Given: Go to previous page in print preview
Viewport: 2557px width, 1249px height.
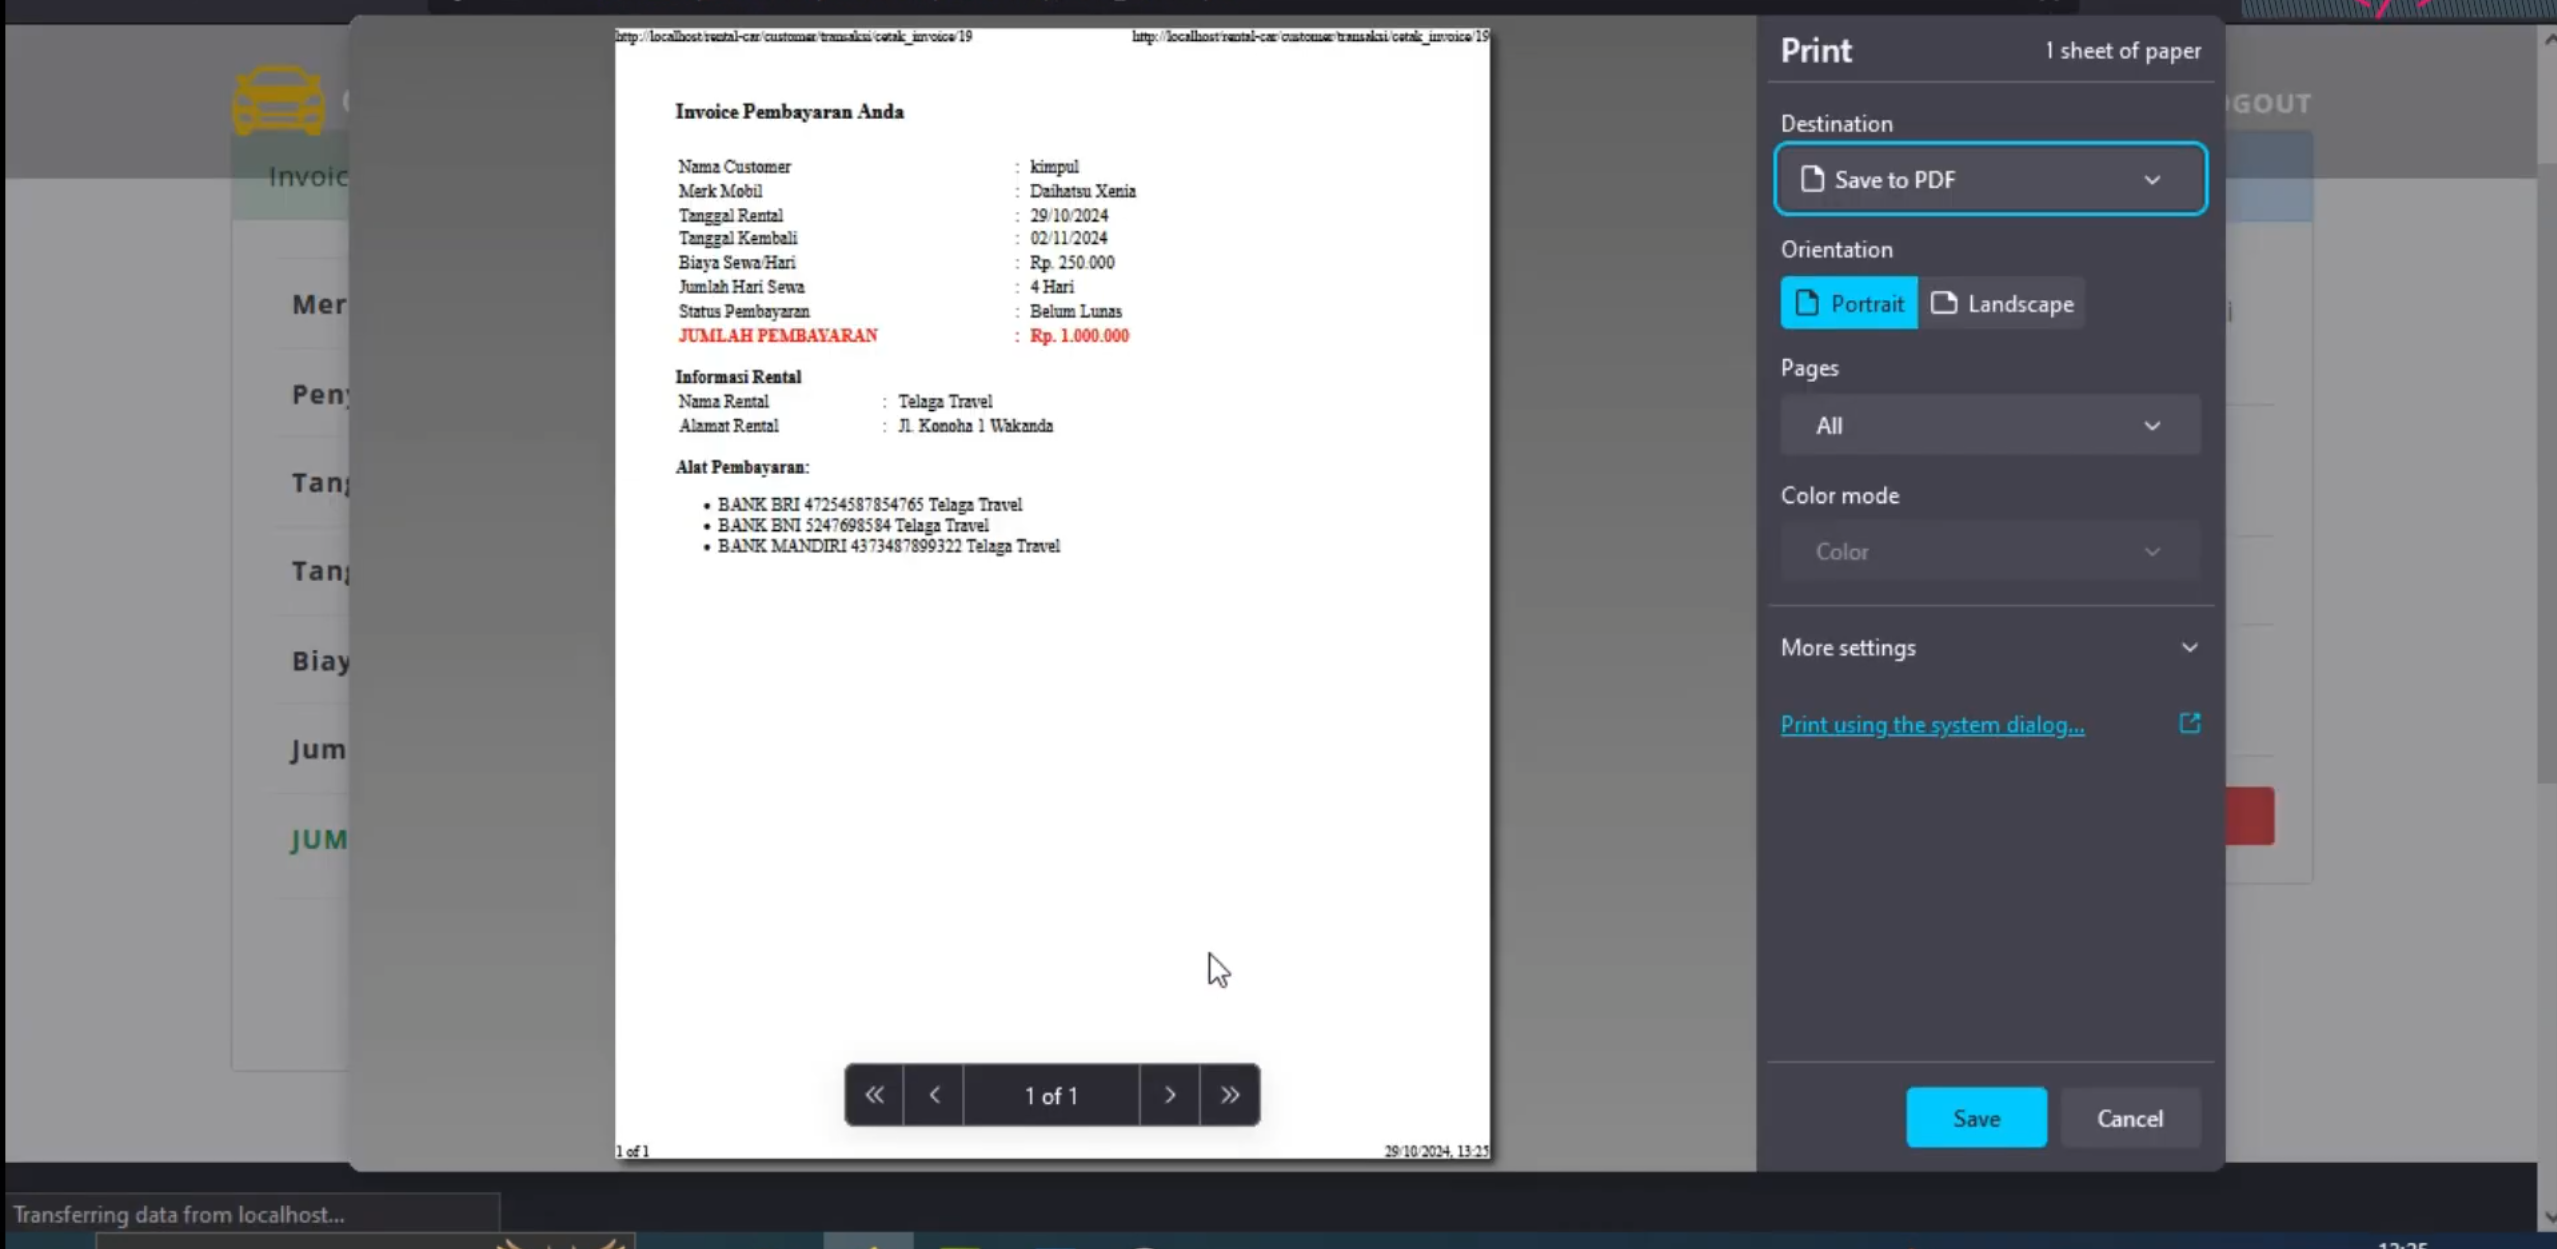Looking at the screenshot, I should [x=934, y=1095].
